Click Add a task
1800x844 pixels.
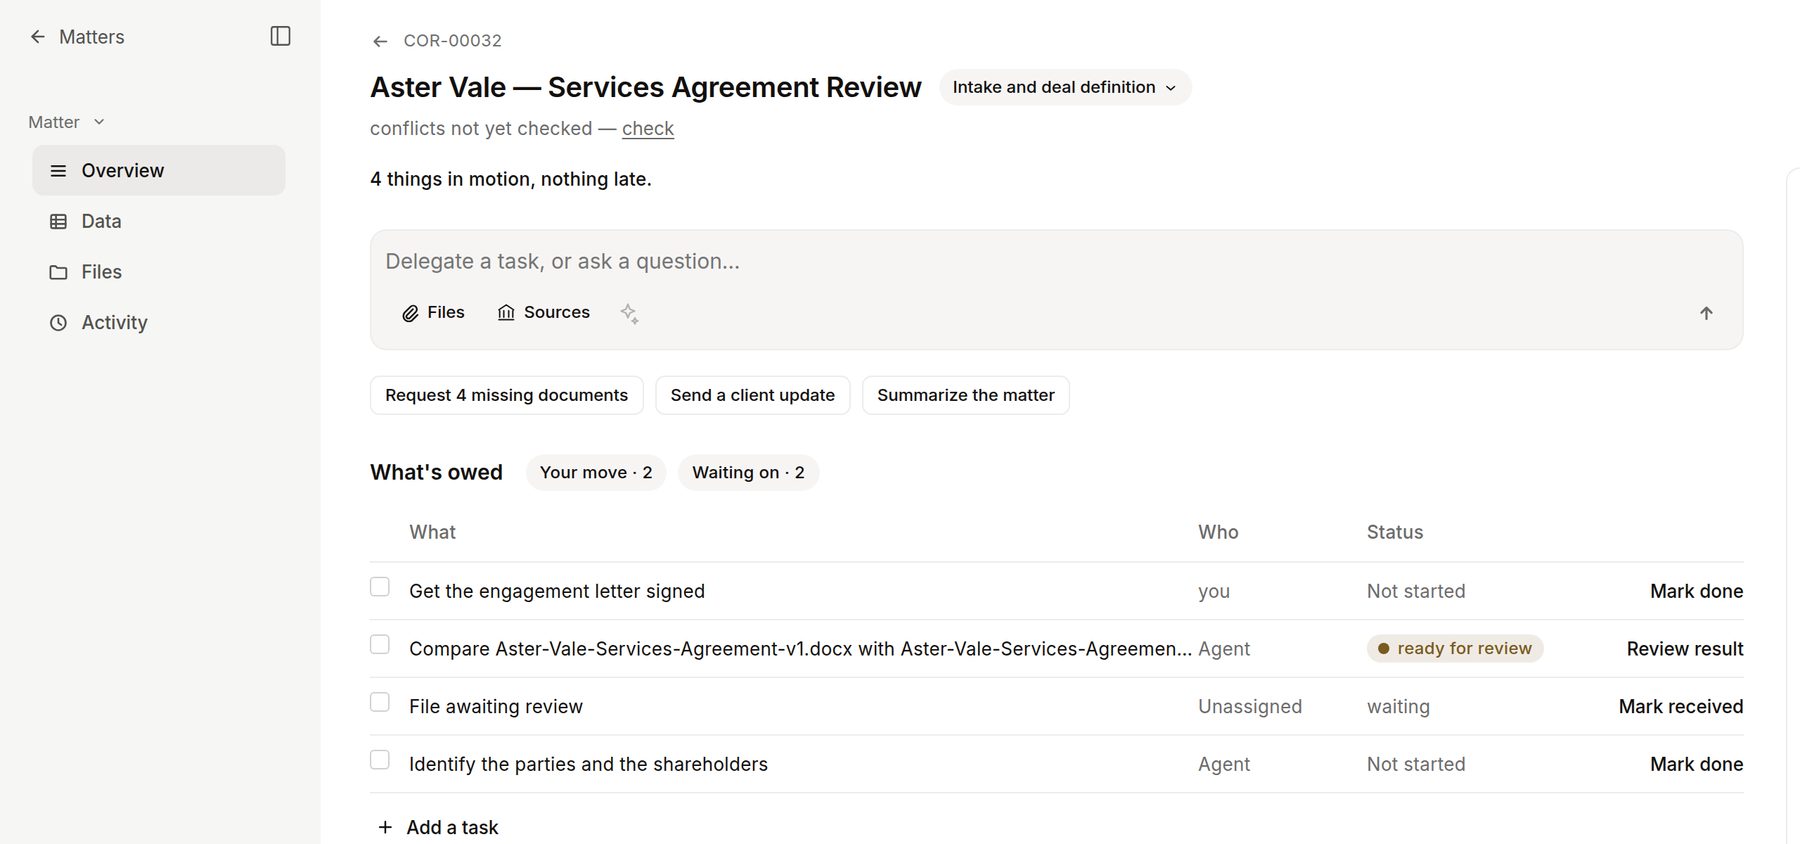438,827
